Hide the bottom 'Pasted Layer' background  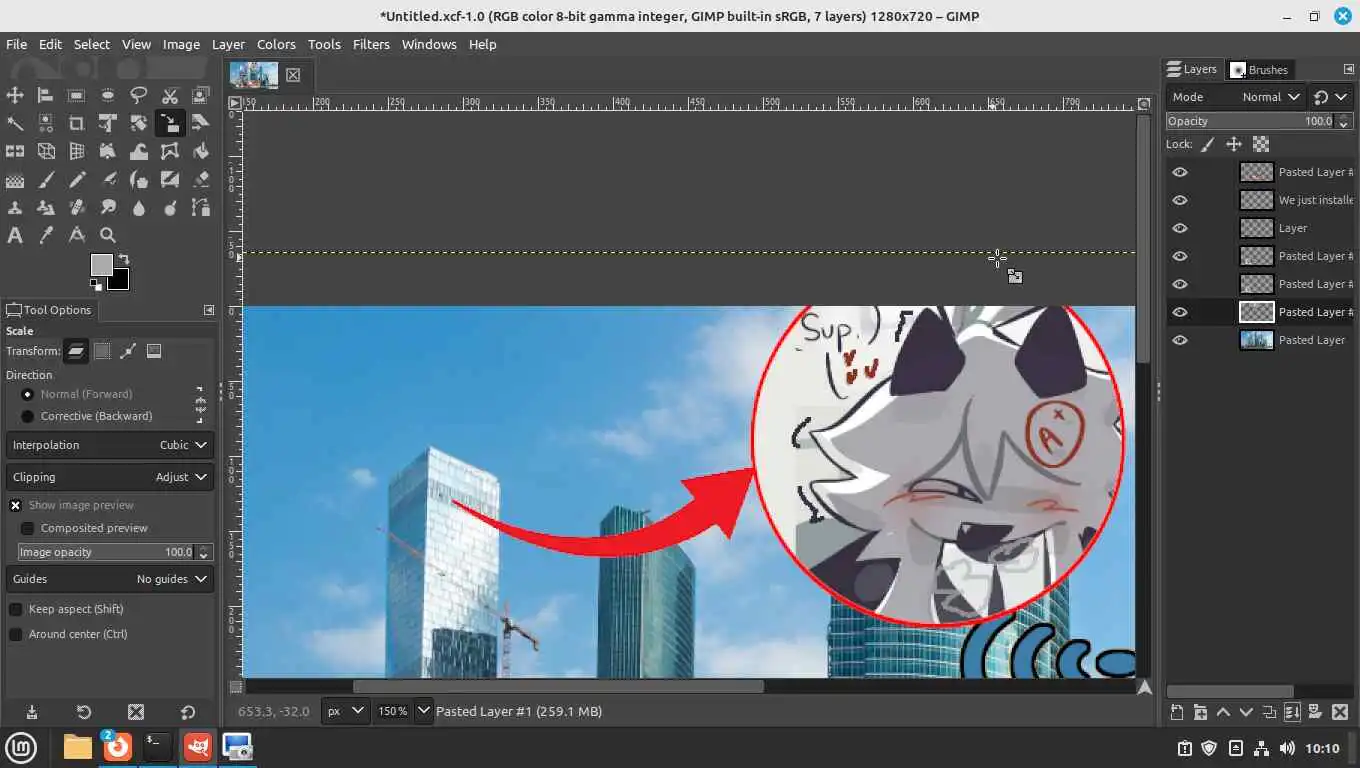[1180, 340]
